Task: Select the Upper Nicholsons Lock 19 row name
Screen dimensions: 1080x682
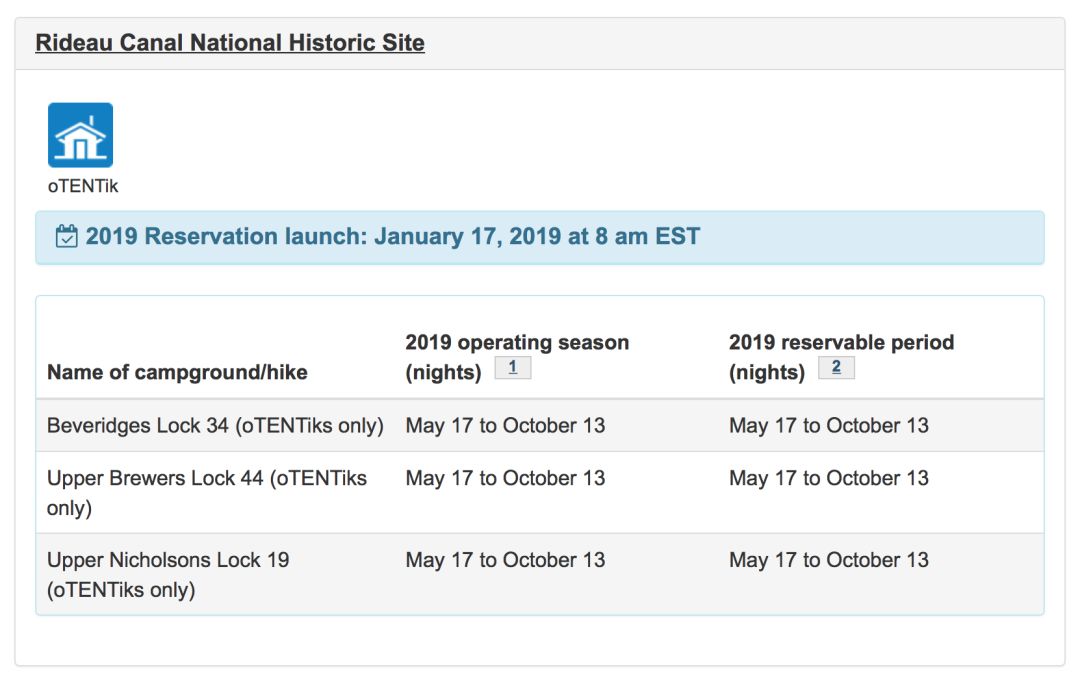Action: click(x=168, y=575)
